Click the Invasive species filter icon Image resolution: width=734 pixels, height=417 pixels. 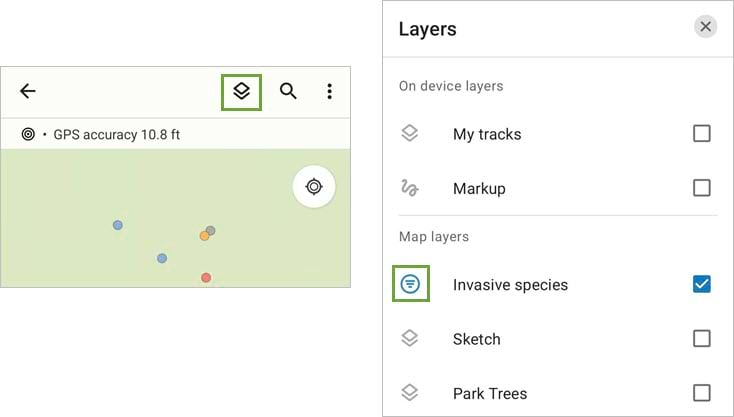click(410, 285)
